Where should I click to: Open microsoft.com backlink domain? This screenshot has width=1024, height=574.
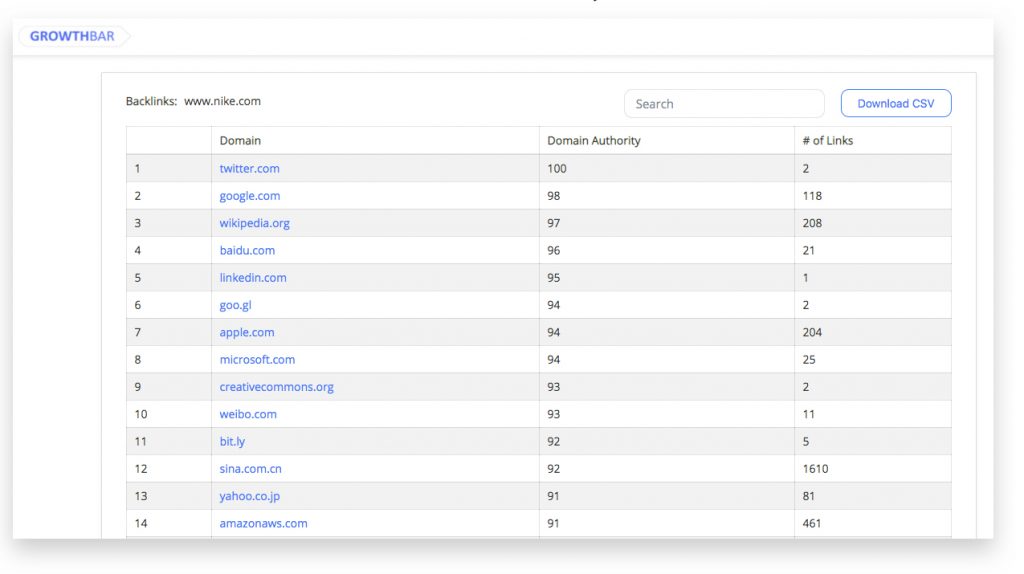(x=257, y=360)
